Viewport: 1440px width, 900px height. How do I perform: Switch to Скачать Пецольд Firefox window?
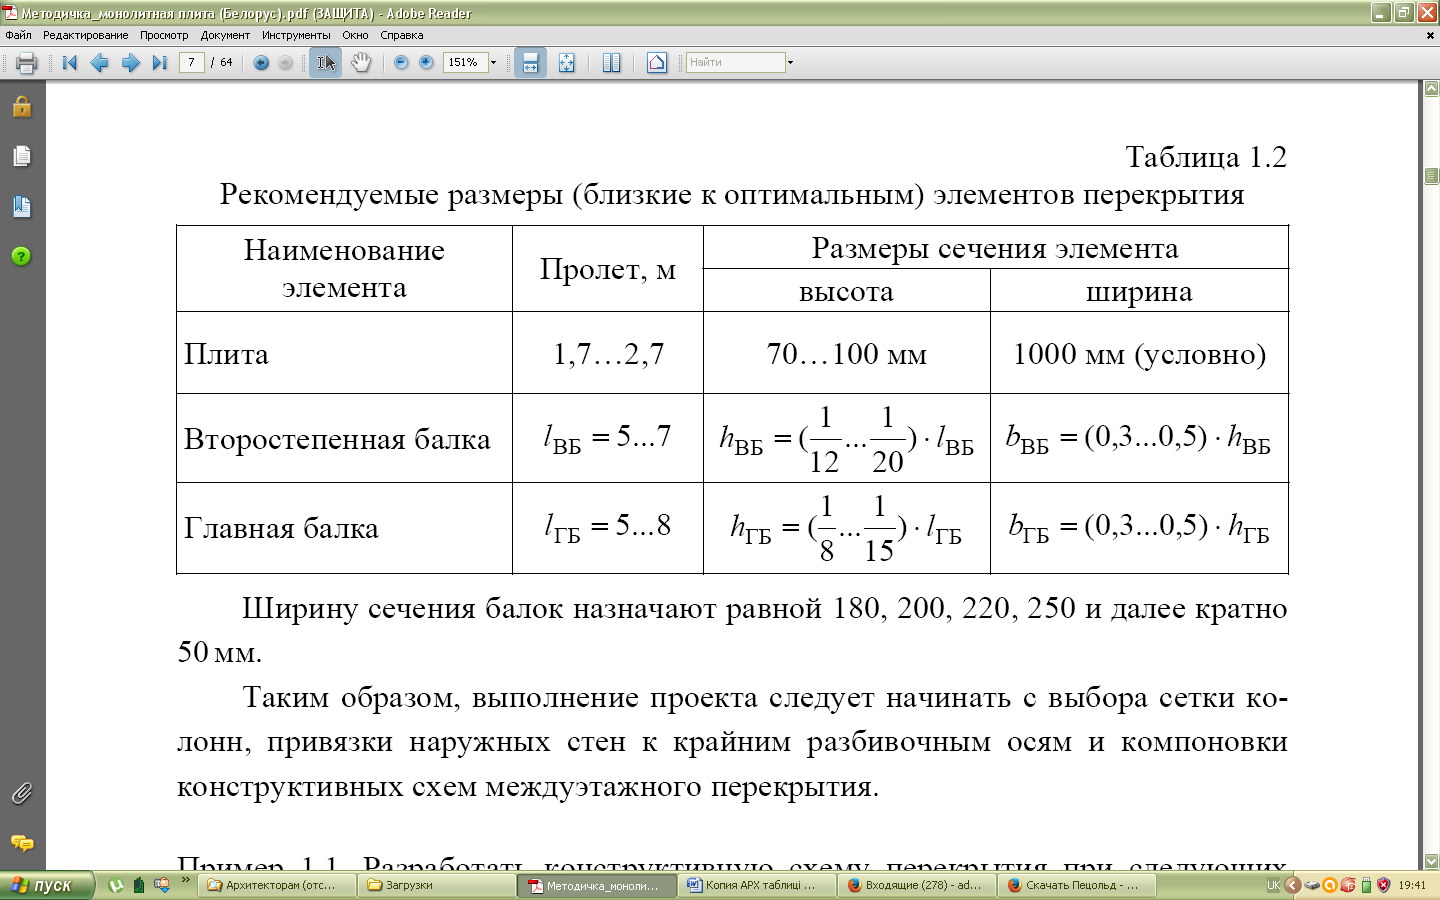(1078, 885)
